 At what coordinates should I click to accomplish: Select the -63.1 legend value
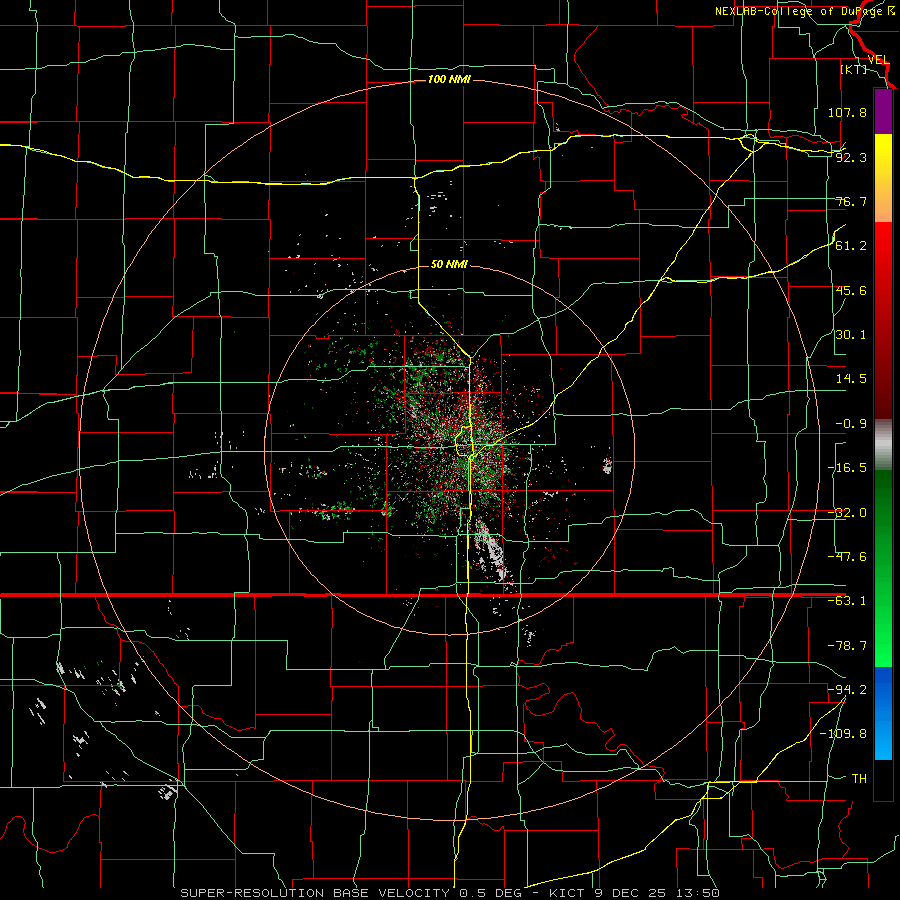(847, 601)
